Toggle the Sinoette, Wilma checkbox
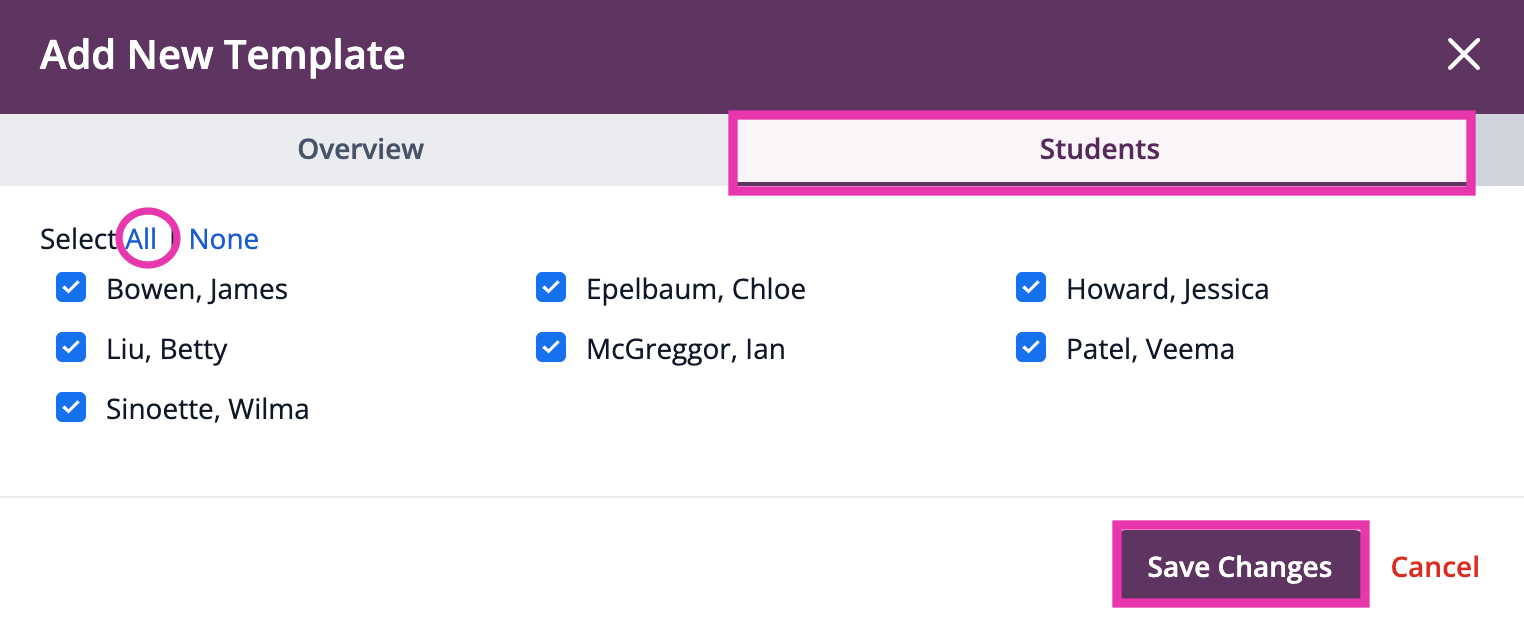The height and width of the screenshot is (626, 1524). tap(71, 408)
